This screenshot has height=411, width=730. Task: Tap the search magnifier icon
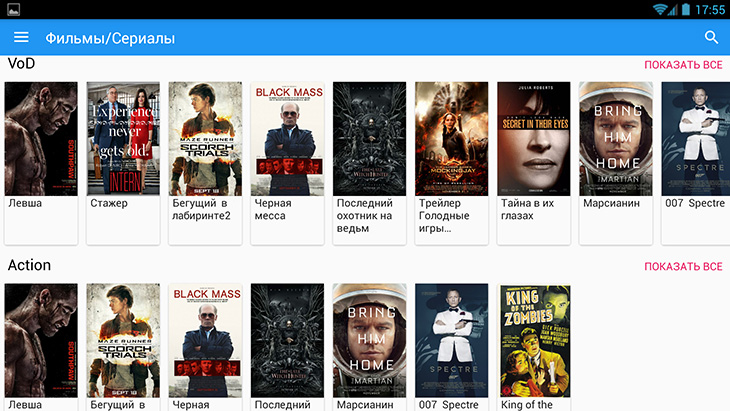click(x=711, y=37)
